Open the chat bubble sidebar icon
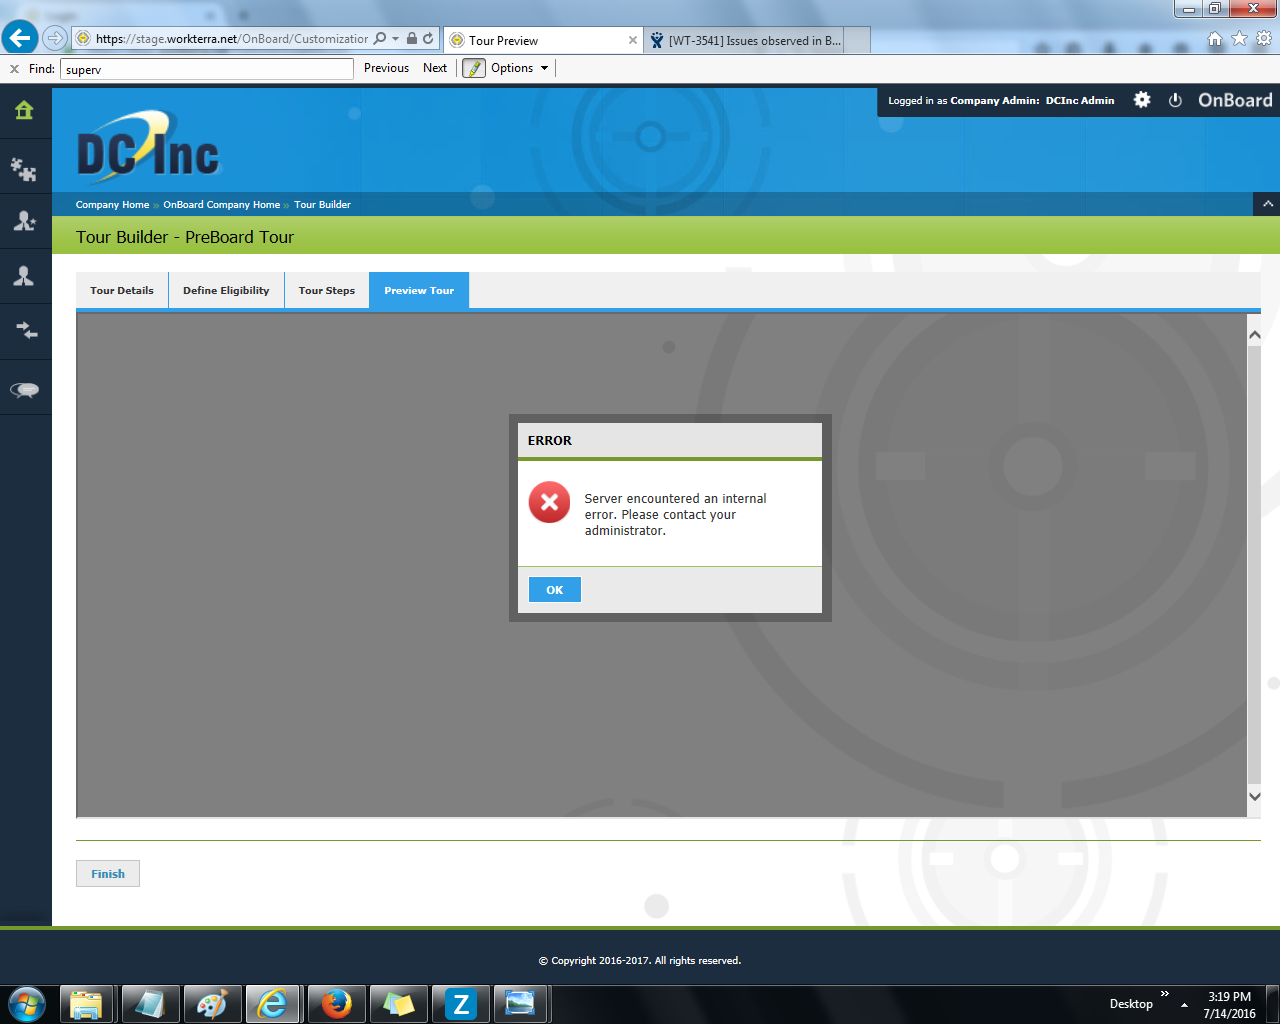This screenshot has width=1280, height=1024. [x=25, y=389]
